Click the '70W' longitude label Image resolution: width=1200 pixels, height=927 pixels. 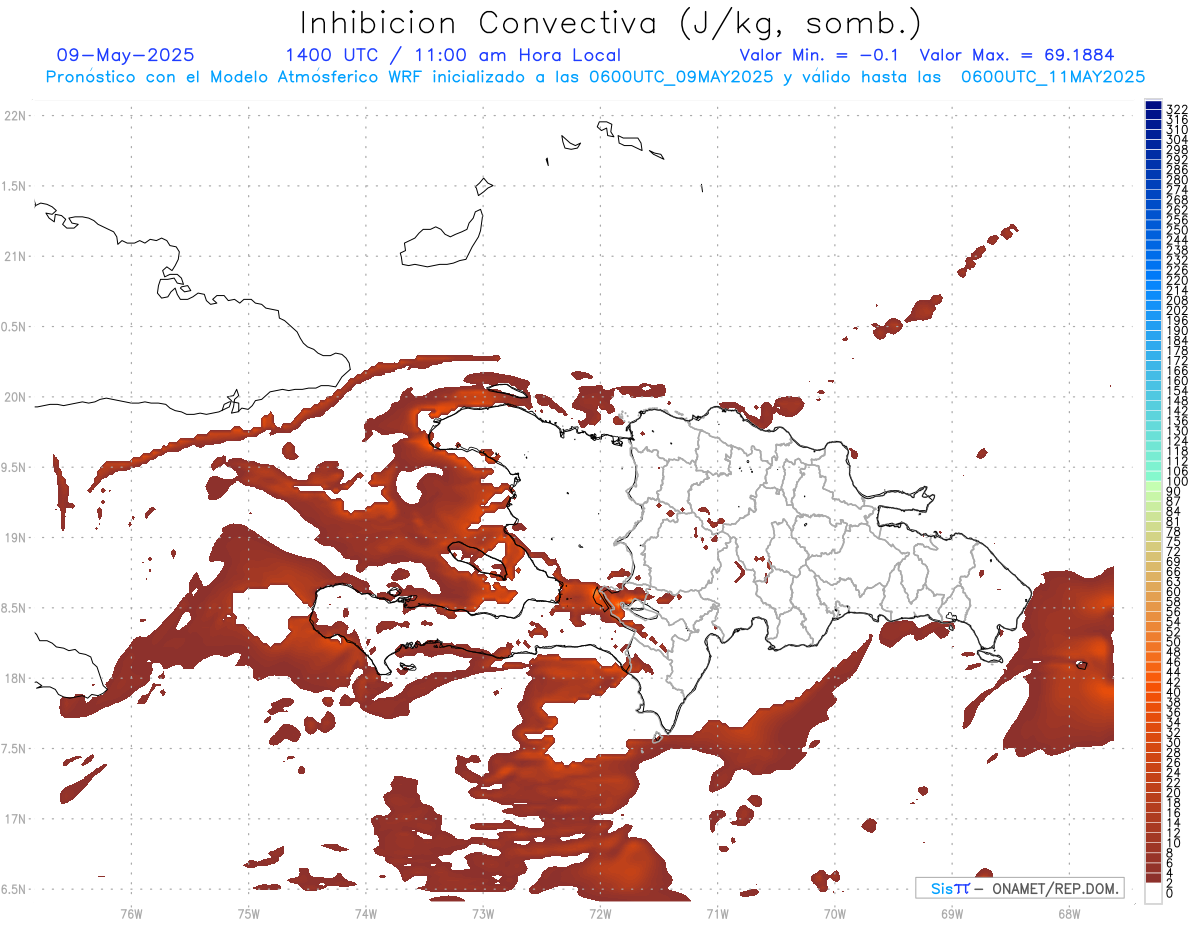coord(834,913)
